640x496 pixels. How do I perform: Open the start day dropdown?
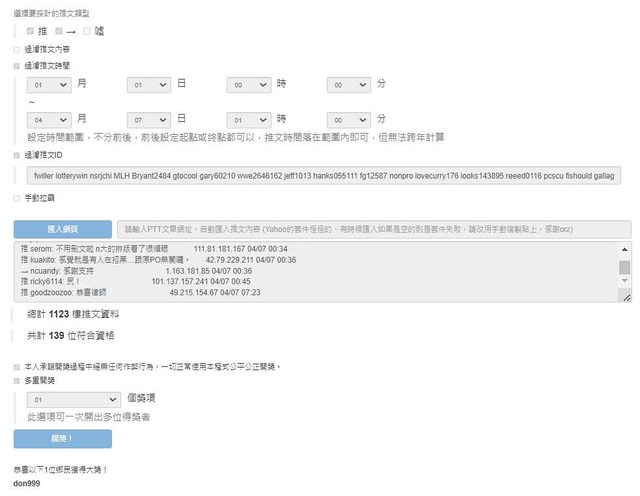149,85
